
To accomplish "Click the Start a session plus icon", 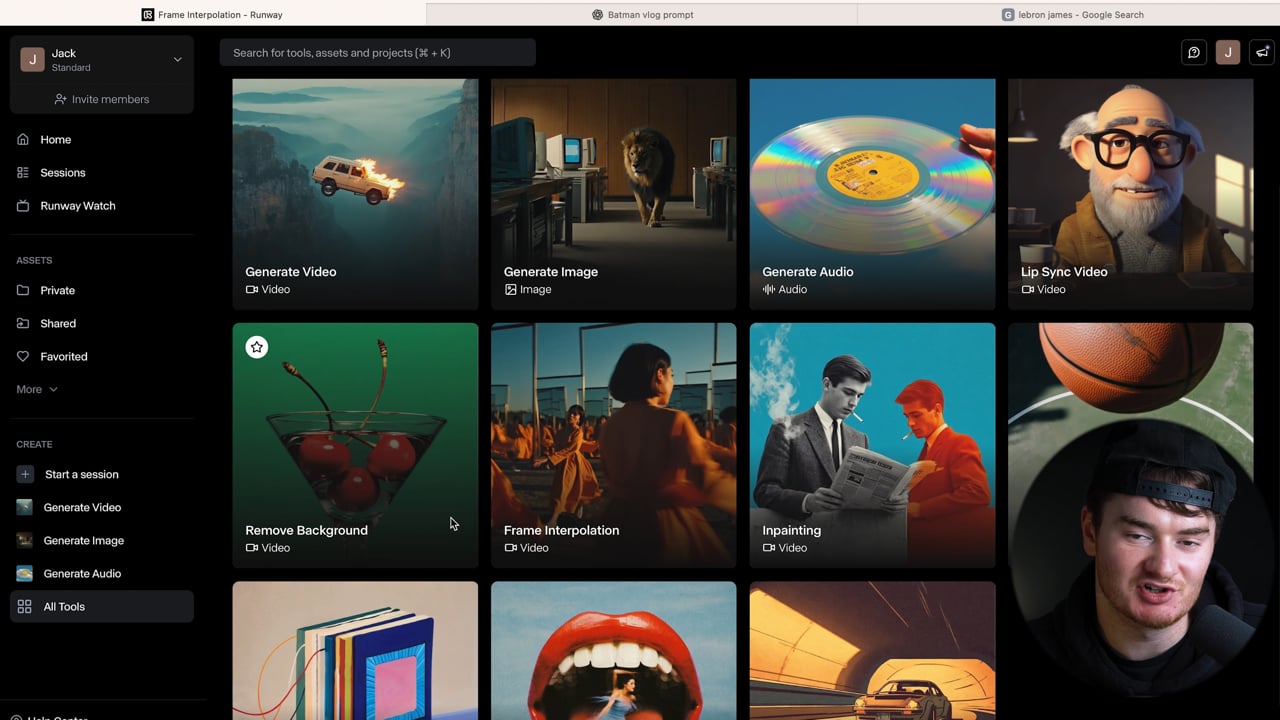I will [25, 474].
